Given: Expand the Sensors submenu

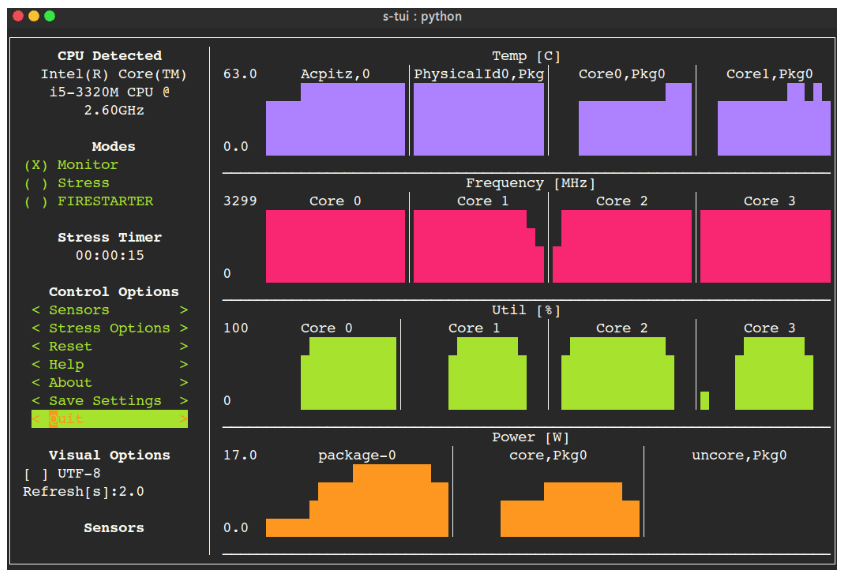Looking at the screenshot, I should click(78, 309).
